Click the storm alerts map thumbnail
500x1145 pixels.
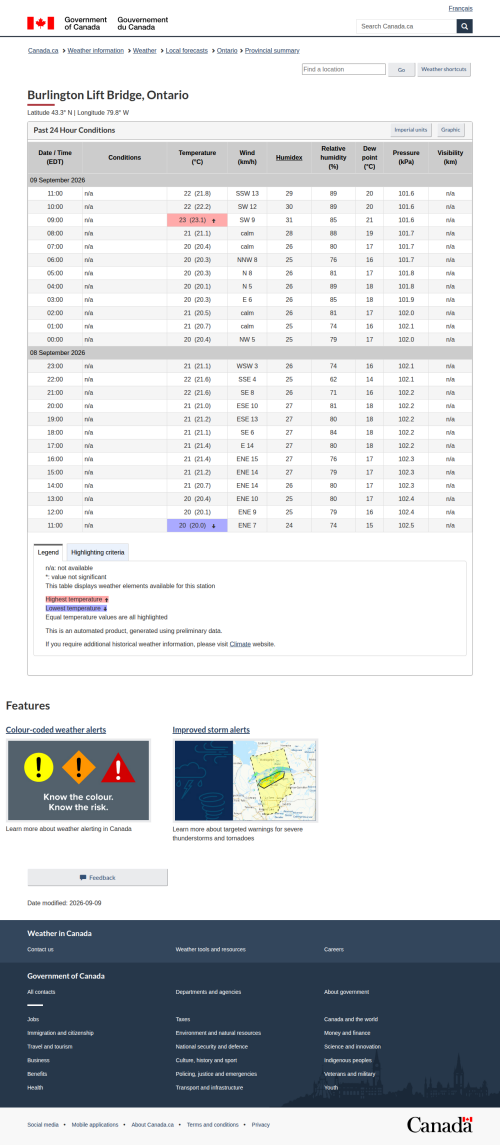pyautogui.click(x=245, y=781)
